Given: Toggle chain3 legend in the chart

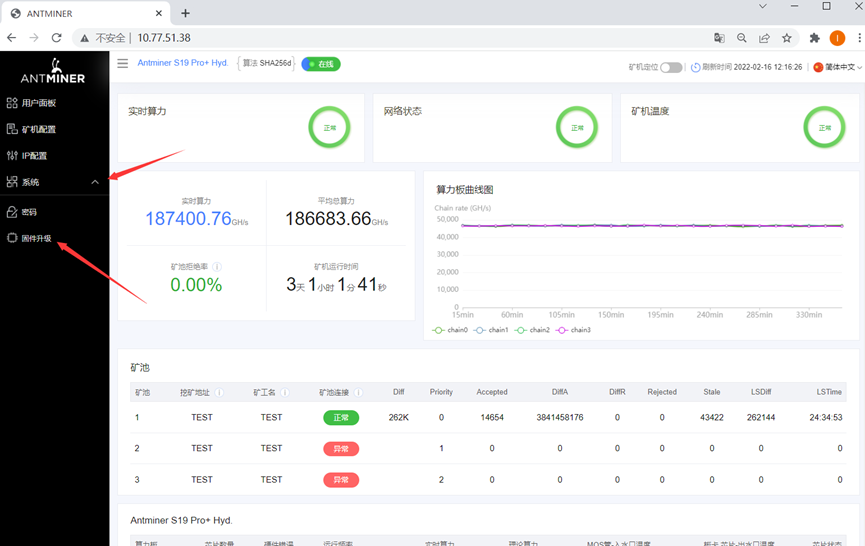Looking at the screenshot, I should [573, 330].
